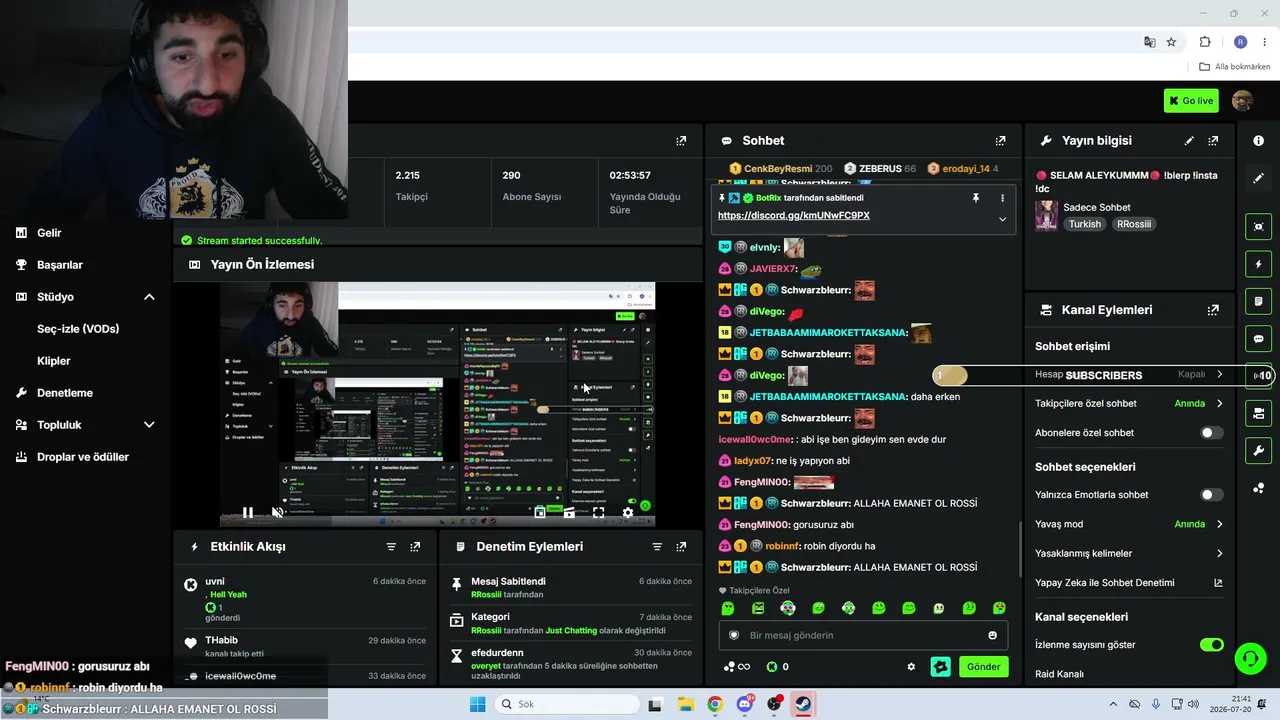Image resolution: width=1280 pixels, height=720 pixels.
Task: Expand the Topluluk sidebar section
Action: [x=149, y=425]
